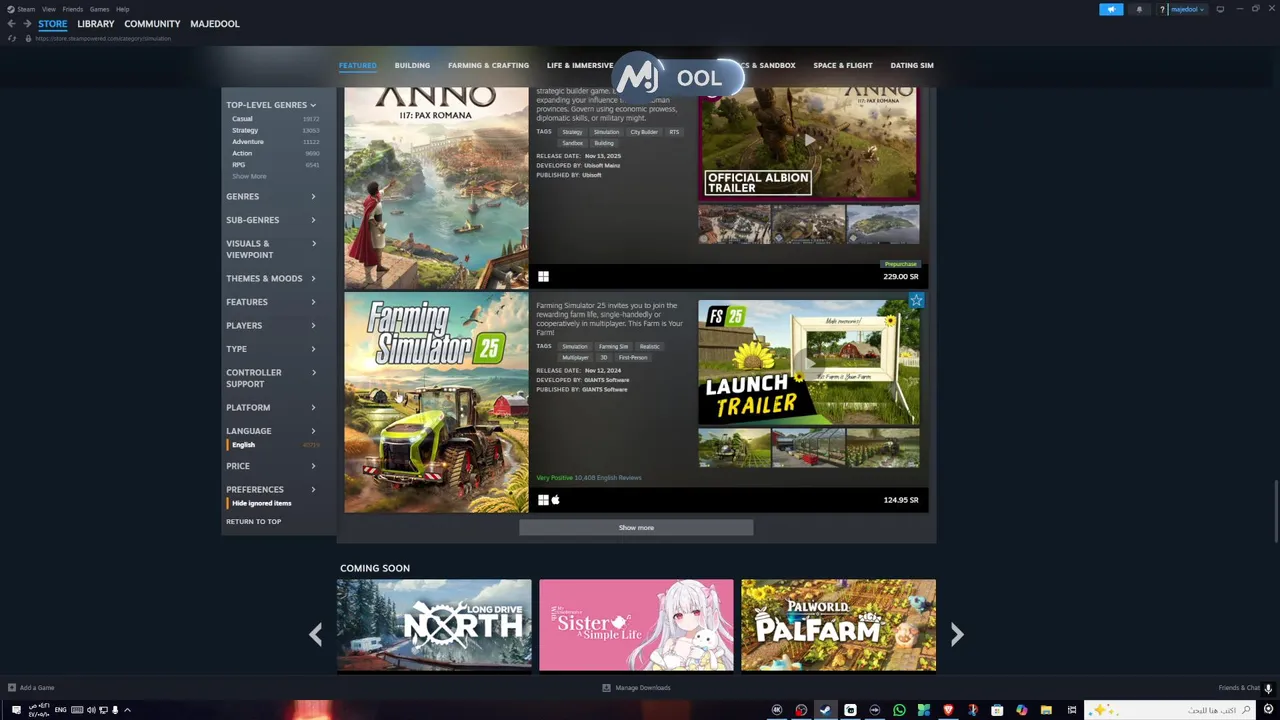The width and height of the screenshot is (1280, 720).
Task: Open the Farming Simulator 25 cover art
Action: click(x=436, y=402)
